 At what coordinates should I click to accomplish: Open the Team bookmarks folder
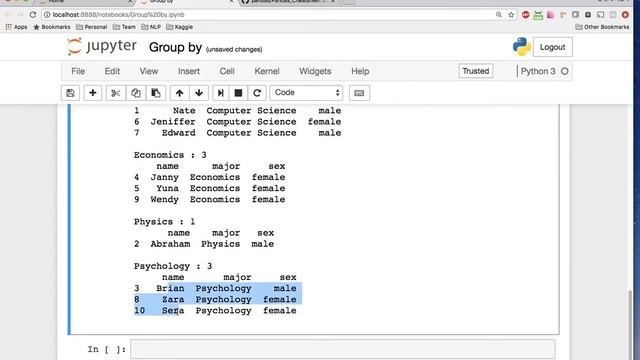(x=124, y=27)
